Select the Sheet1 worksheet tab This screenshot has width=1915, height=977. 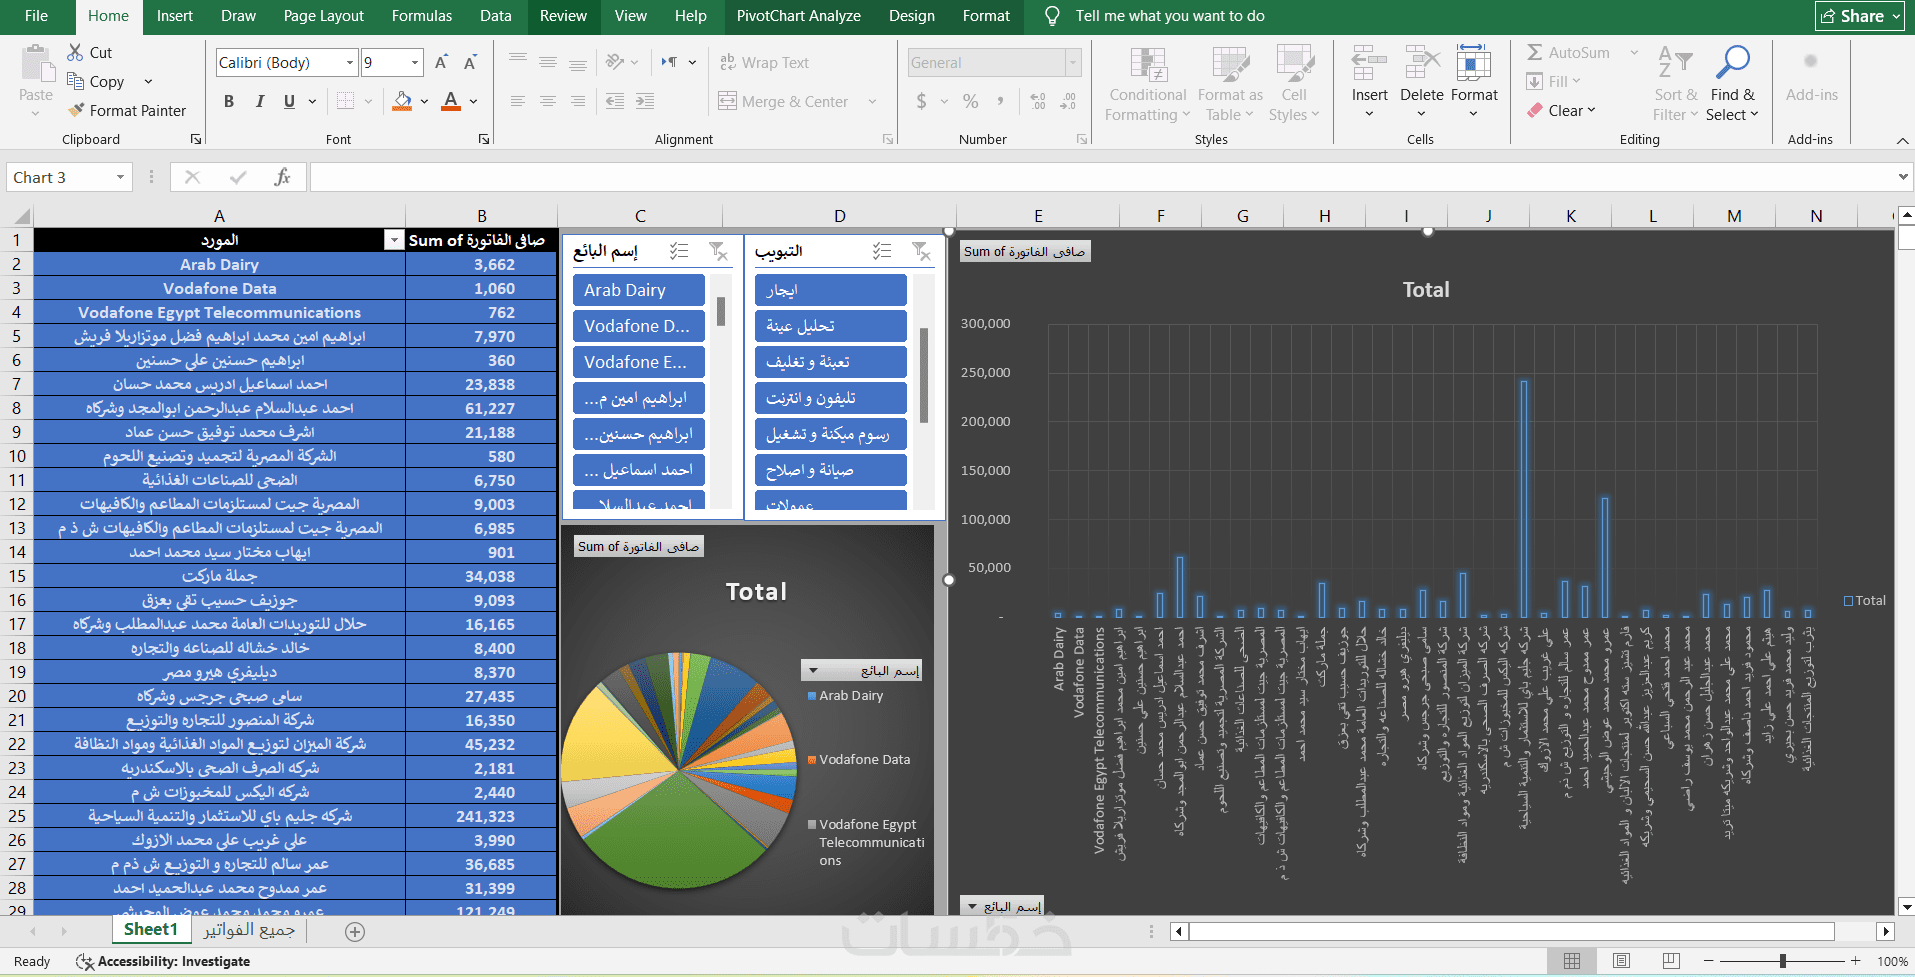150,930
